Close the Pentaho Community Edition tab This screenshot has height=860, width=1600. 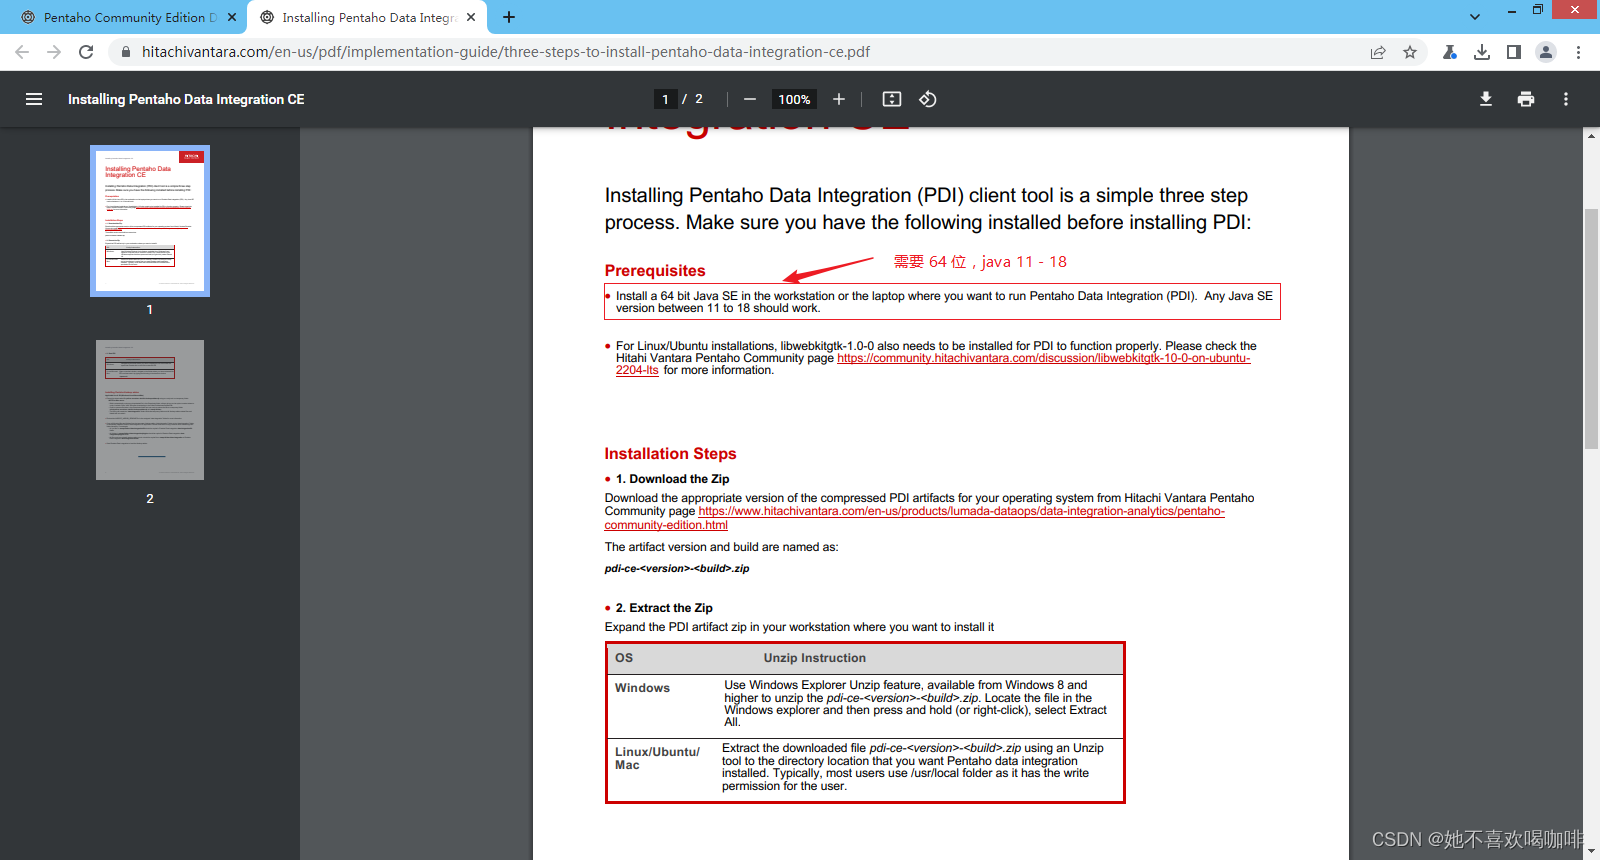point(232,17)
